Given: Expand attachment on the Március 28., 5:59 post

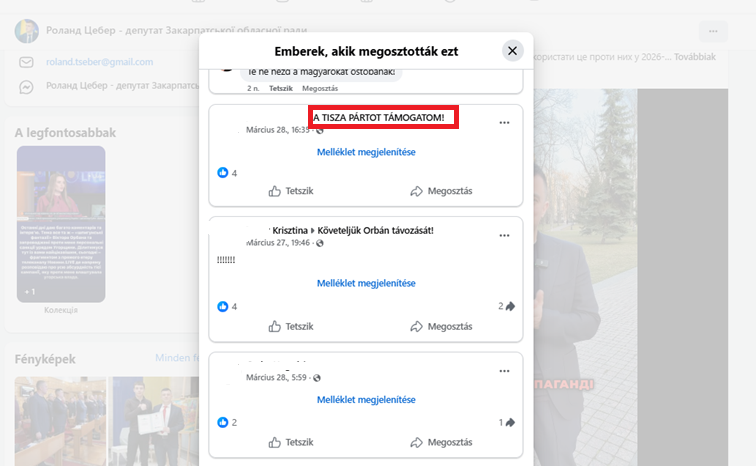Looking at the screenshot, I should (x=366, y=400).
